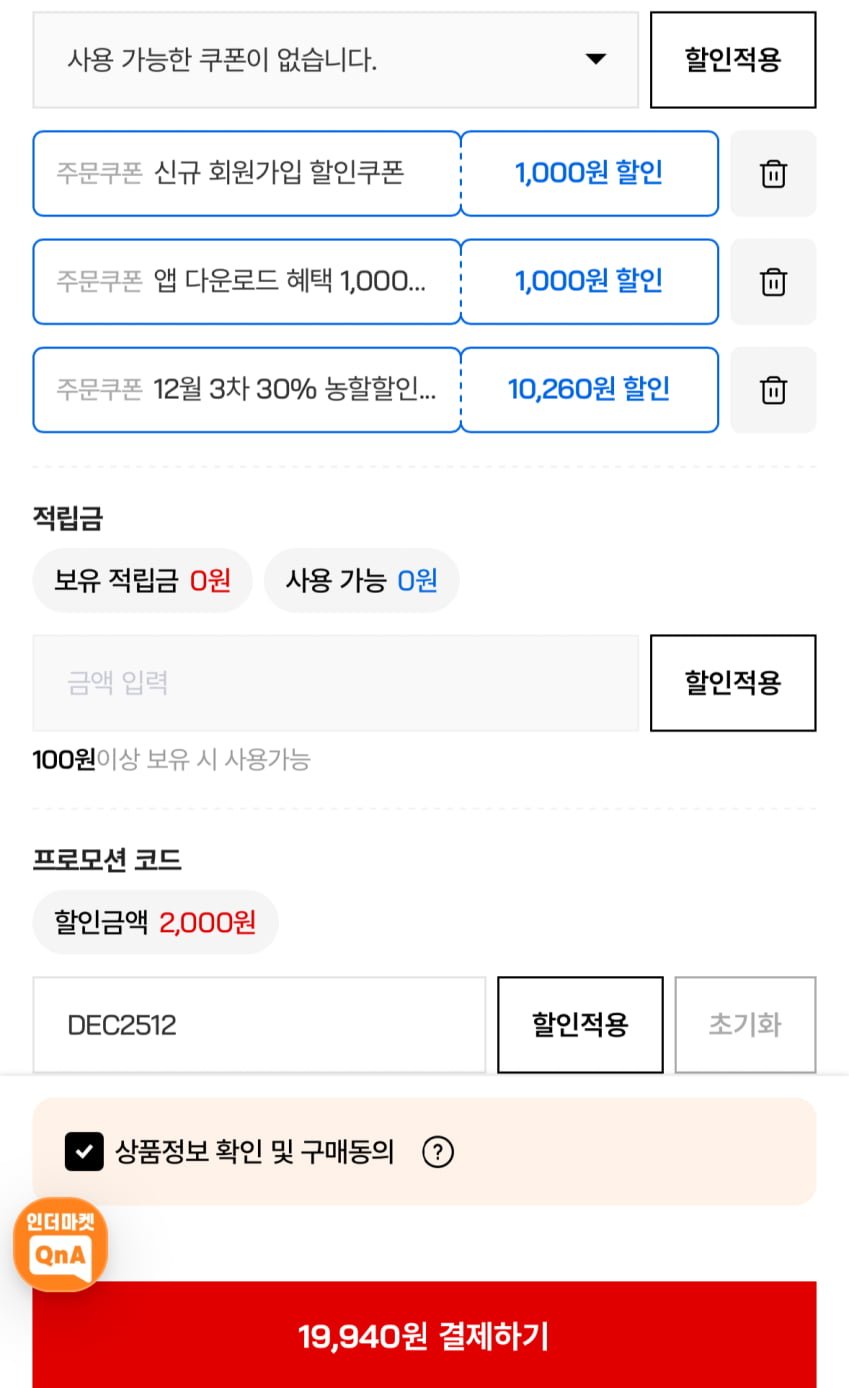Delete the 신규 회원가입 할인쿠폰 coupon

[x=773, y=174]
